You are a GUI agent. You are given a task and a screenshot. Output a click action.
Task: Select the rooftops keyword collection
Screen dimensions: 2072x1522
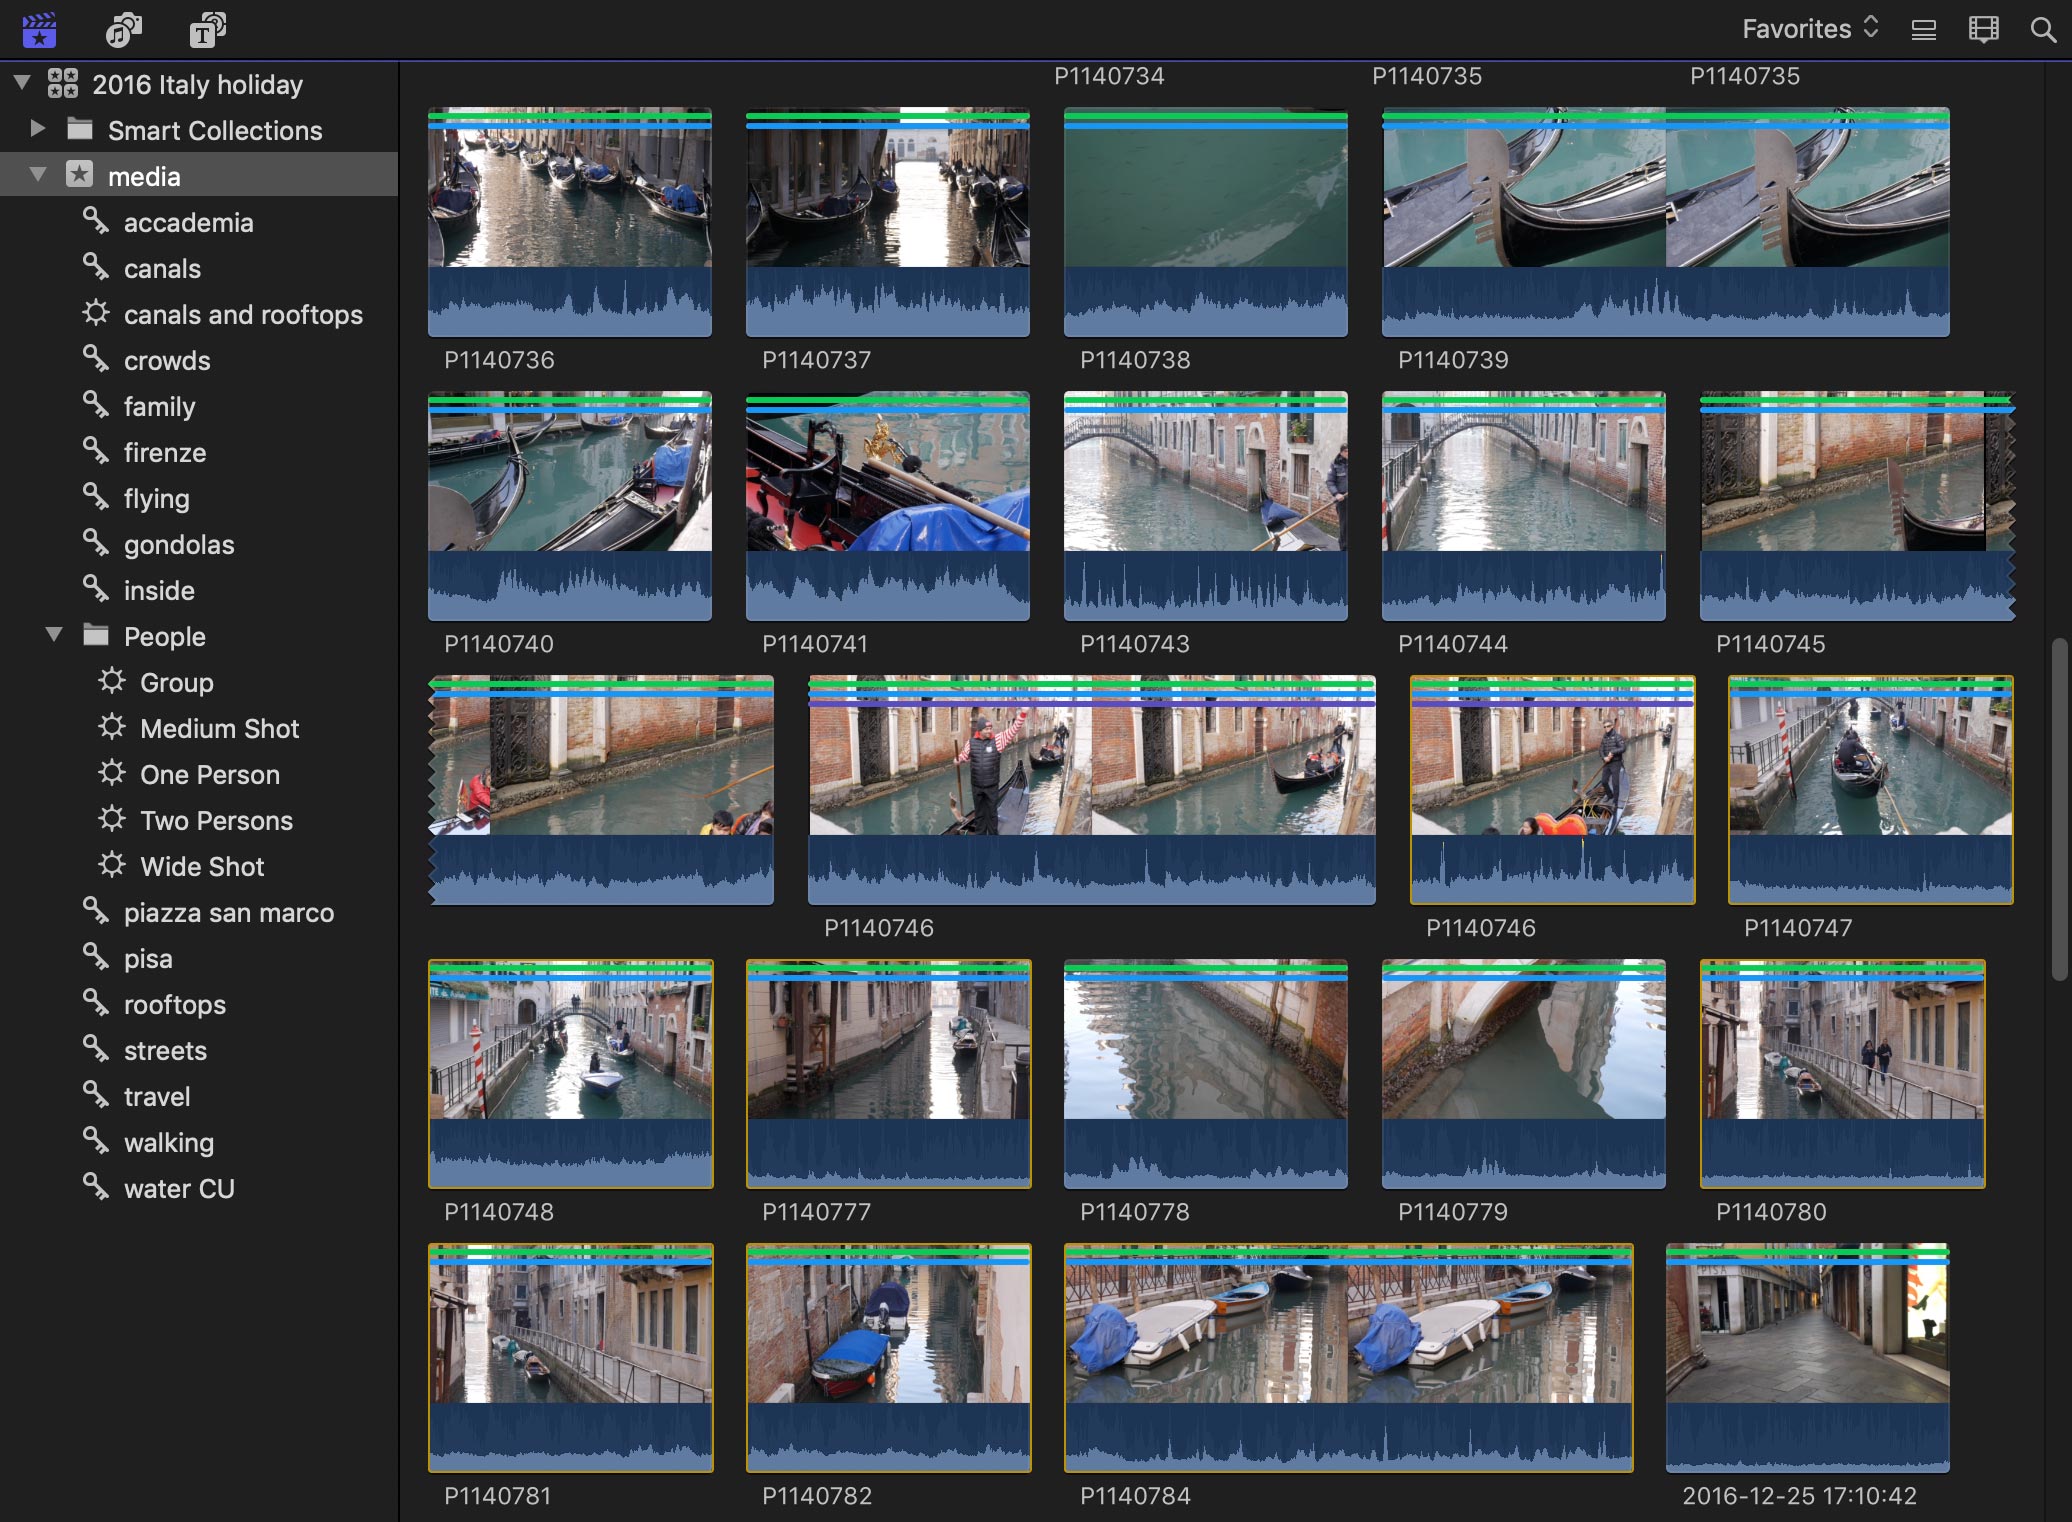pyautogui.click(x=175, y=1005)
